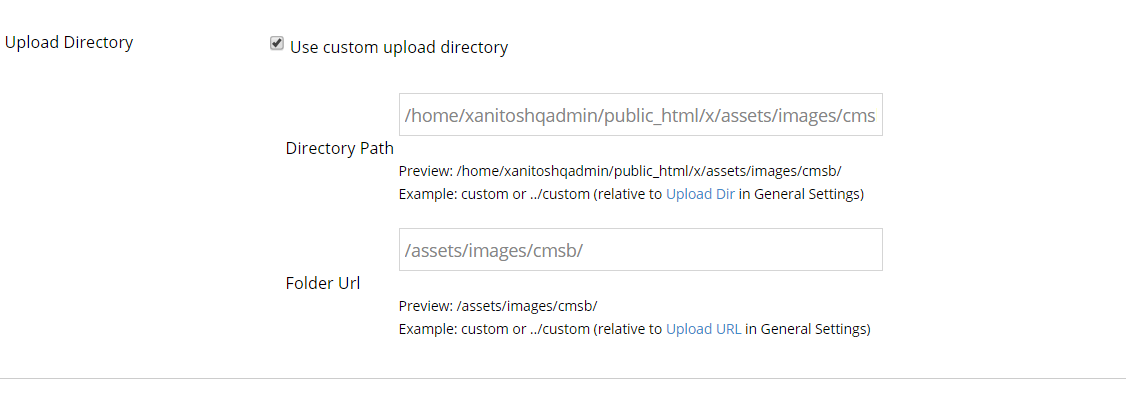Click the 'Use custom upload directory' label text
1126x400 pixels.
[x=399, y=47]
